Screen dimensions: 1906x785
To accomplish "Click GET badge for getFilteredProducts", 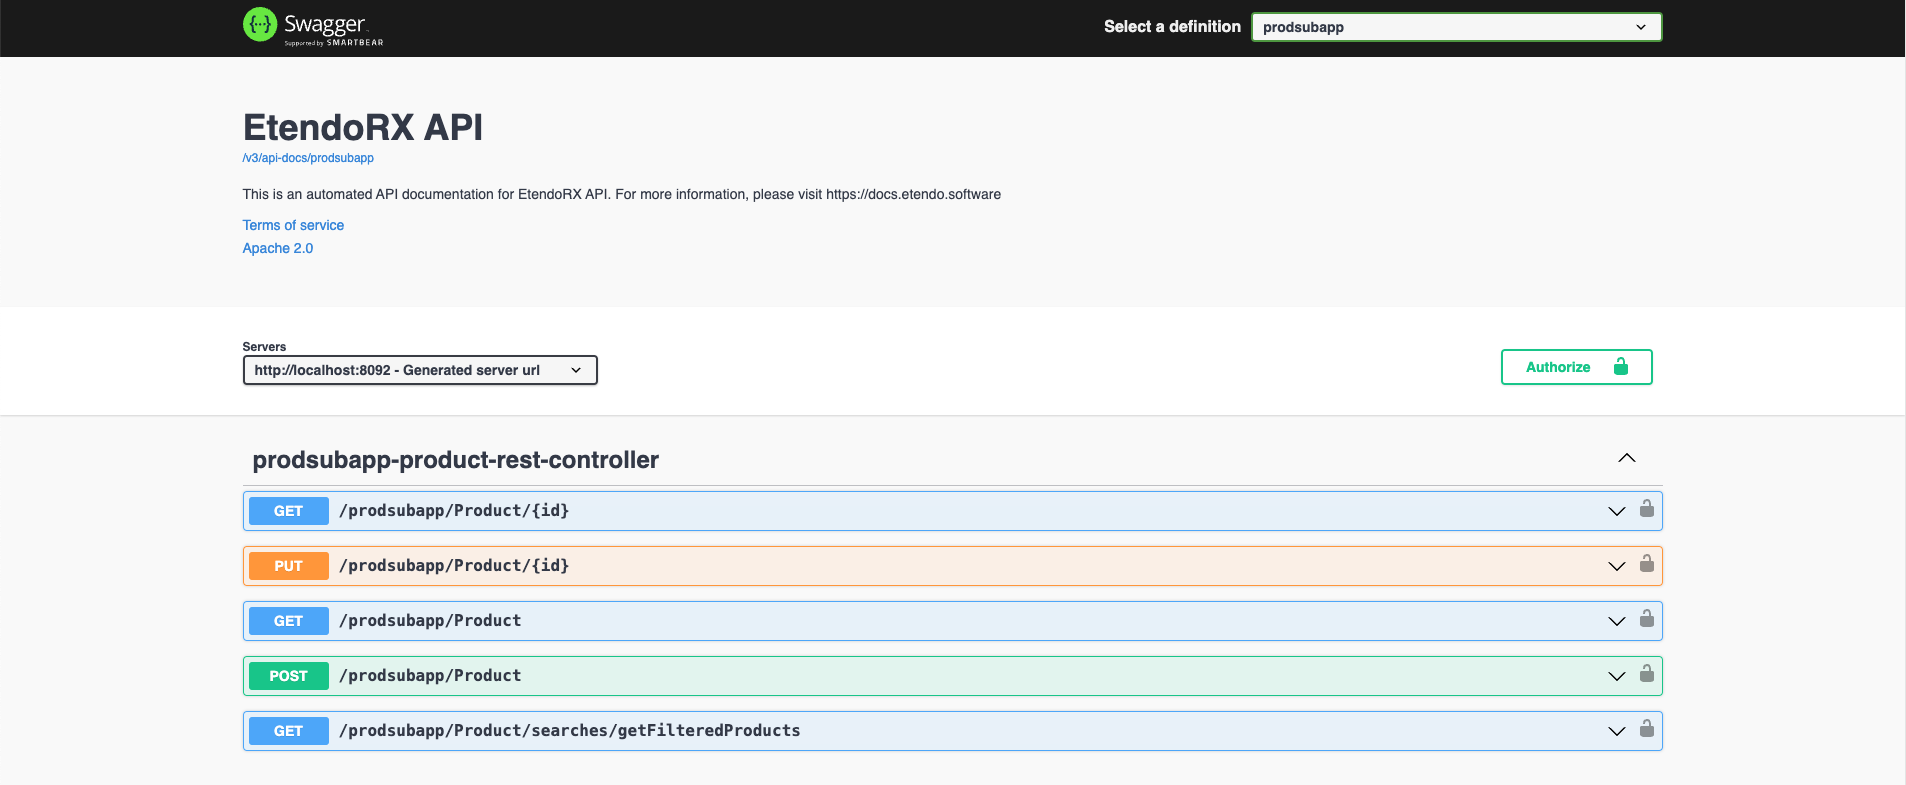I will click(288, 731).
